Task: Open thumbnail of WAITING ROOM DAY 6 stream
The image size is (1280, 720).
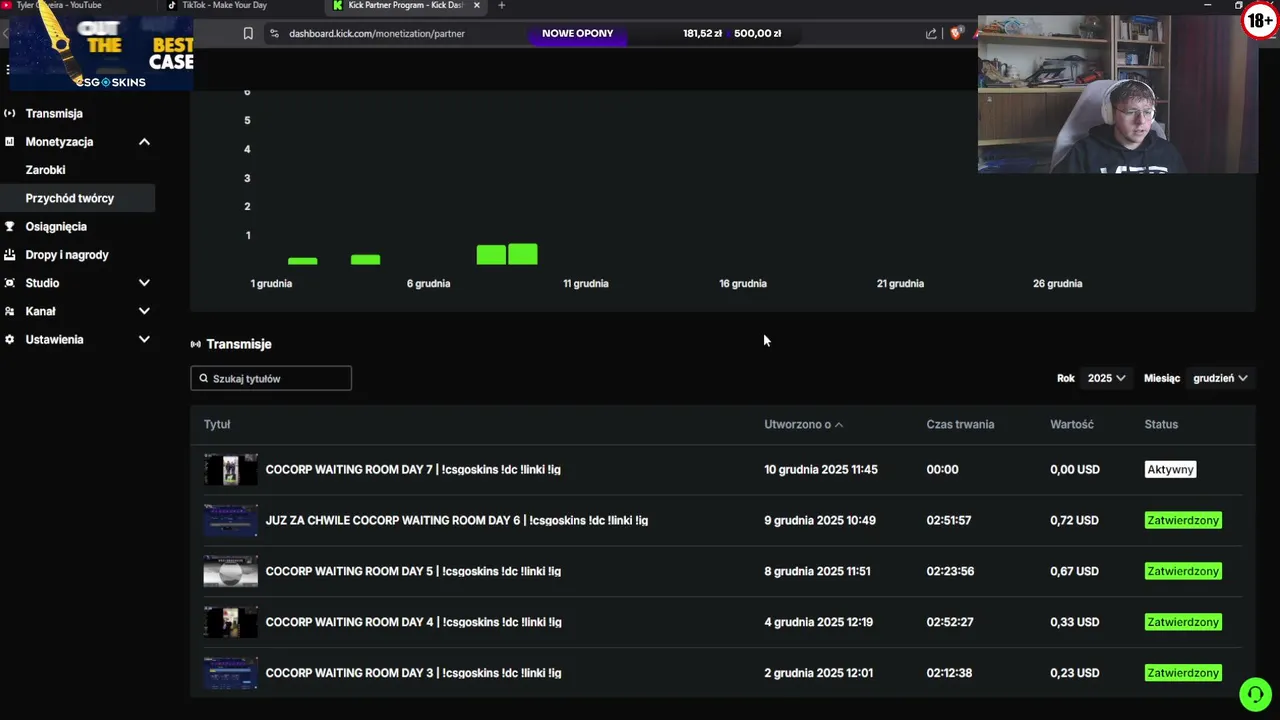Action: point(231,520)
